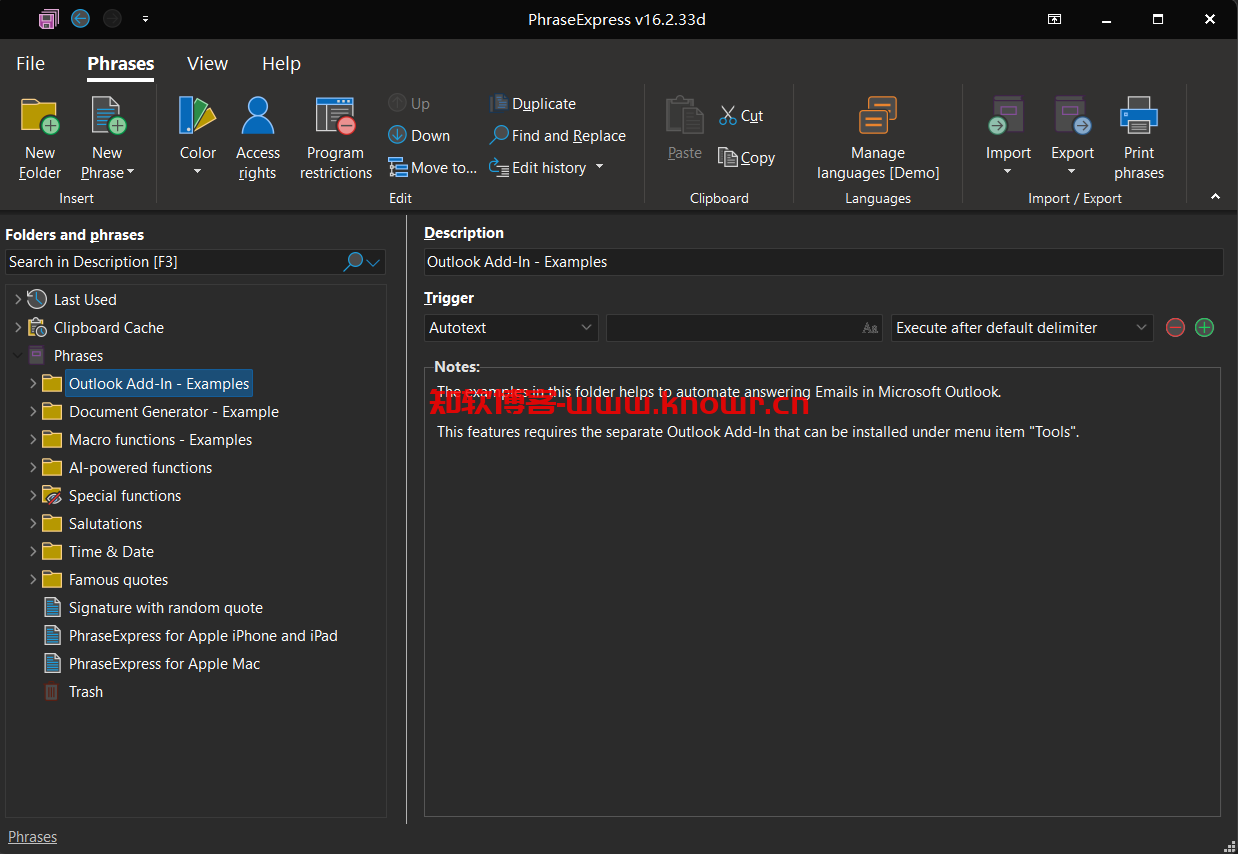This screenshot has height=854, width=1238.
Task: Expand the Clipboard Cache node
Action: (x=18, y=328)
